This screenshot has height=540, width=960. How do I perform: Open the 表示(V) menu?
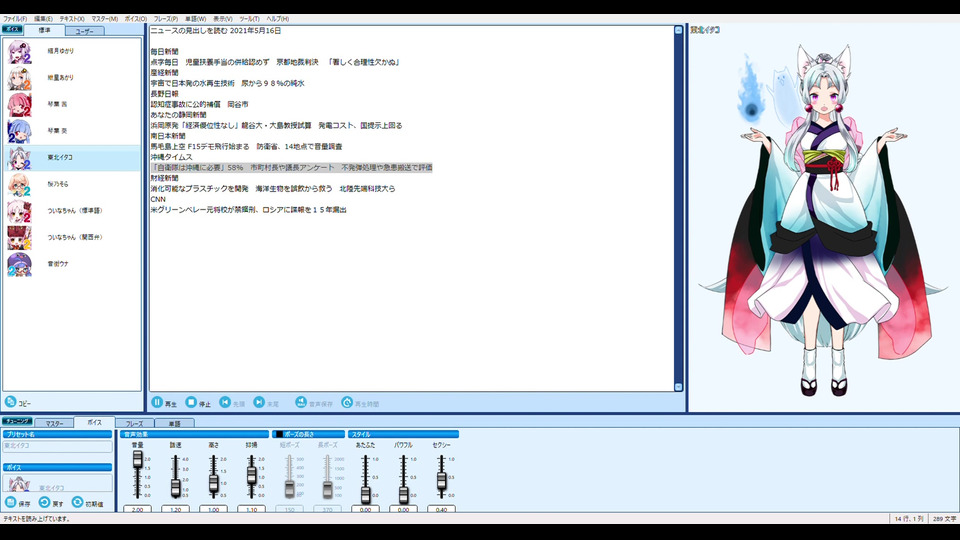[222, 19]
